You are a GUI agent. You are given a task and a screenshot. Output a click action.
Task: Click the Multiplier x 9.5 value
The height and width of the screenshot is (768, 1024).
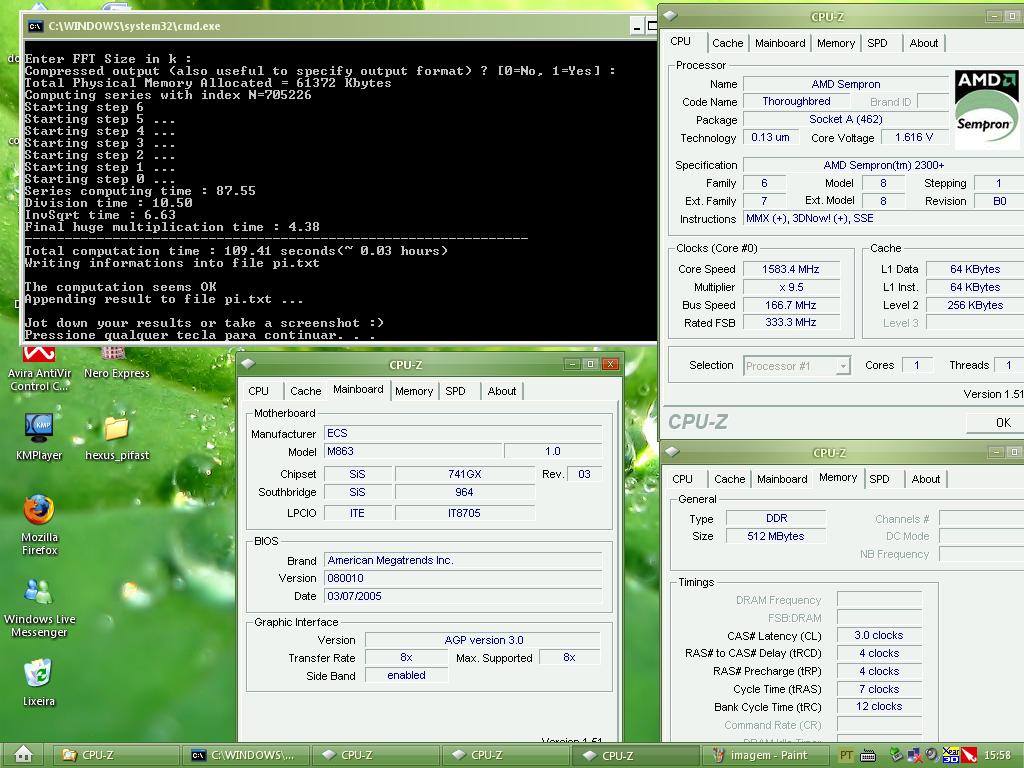[791, 287]
